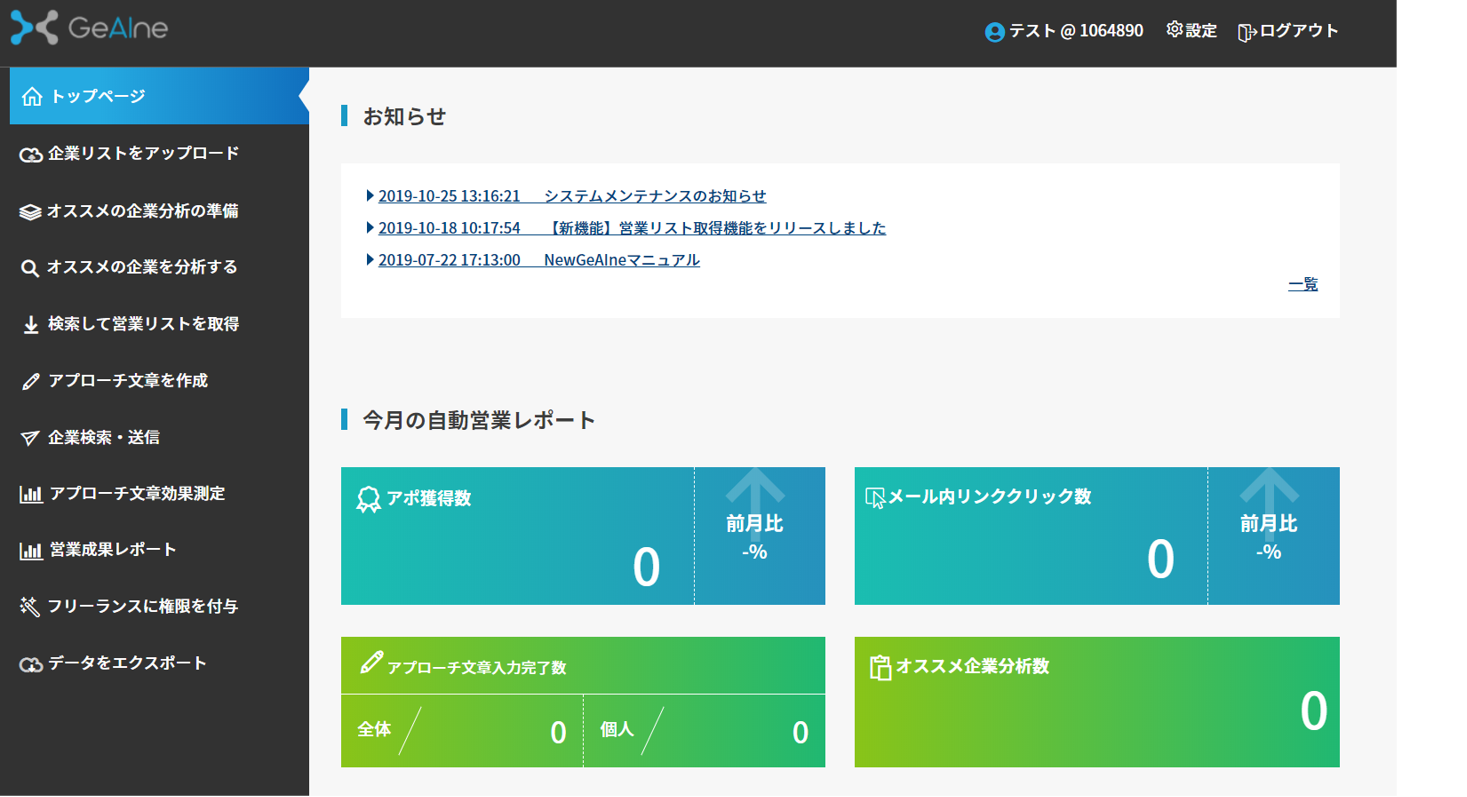1467x797 pixels.
Task: Click the download arrow icon for 検索して営業リストを取得
Action: point(31,325)
